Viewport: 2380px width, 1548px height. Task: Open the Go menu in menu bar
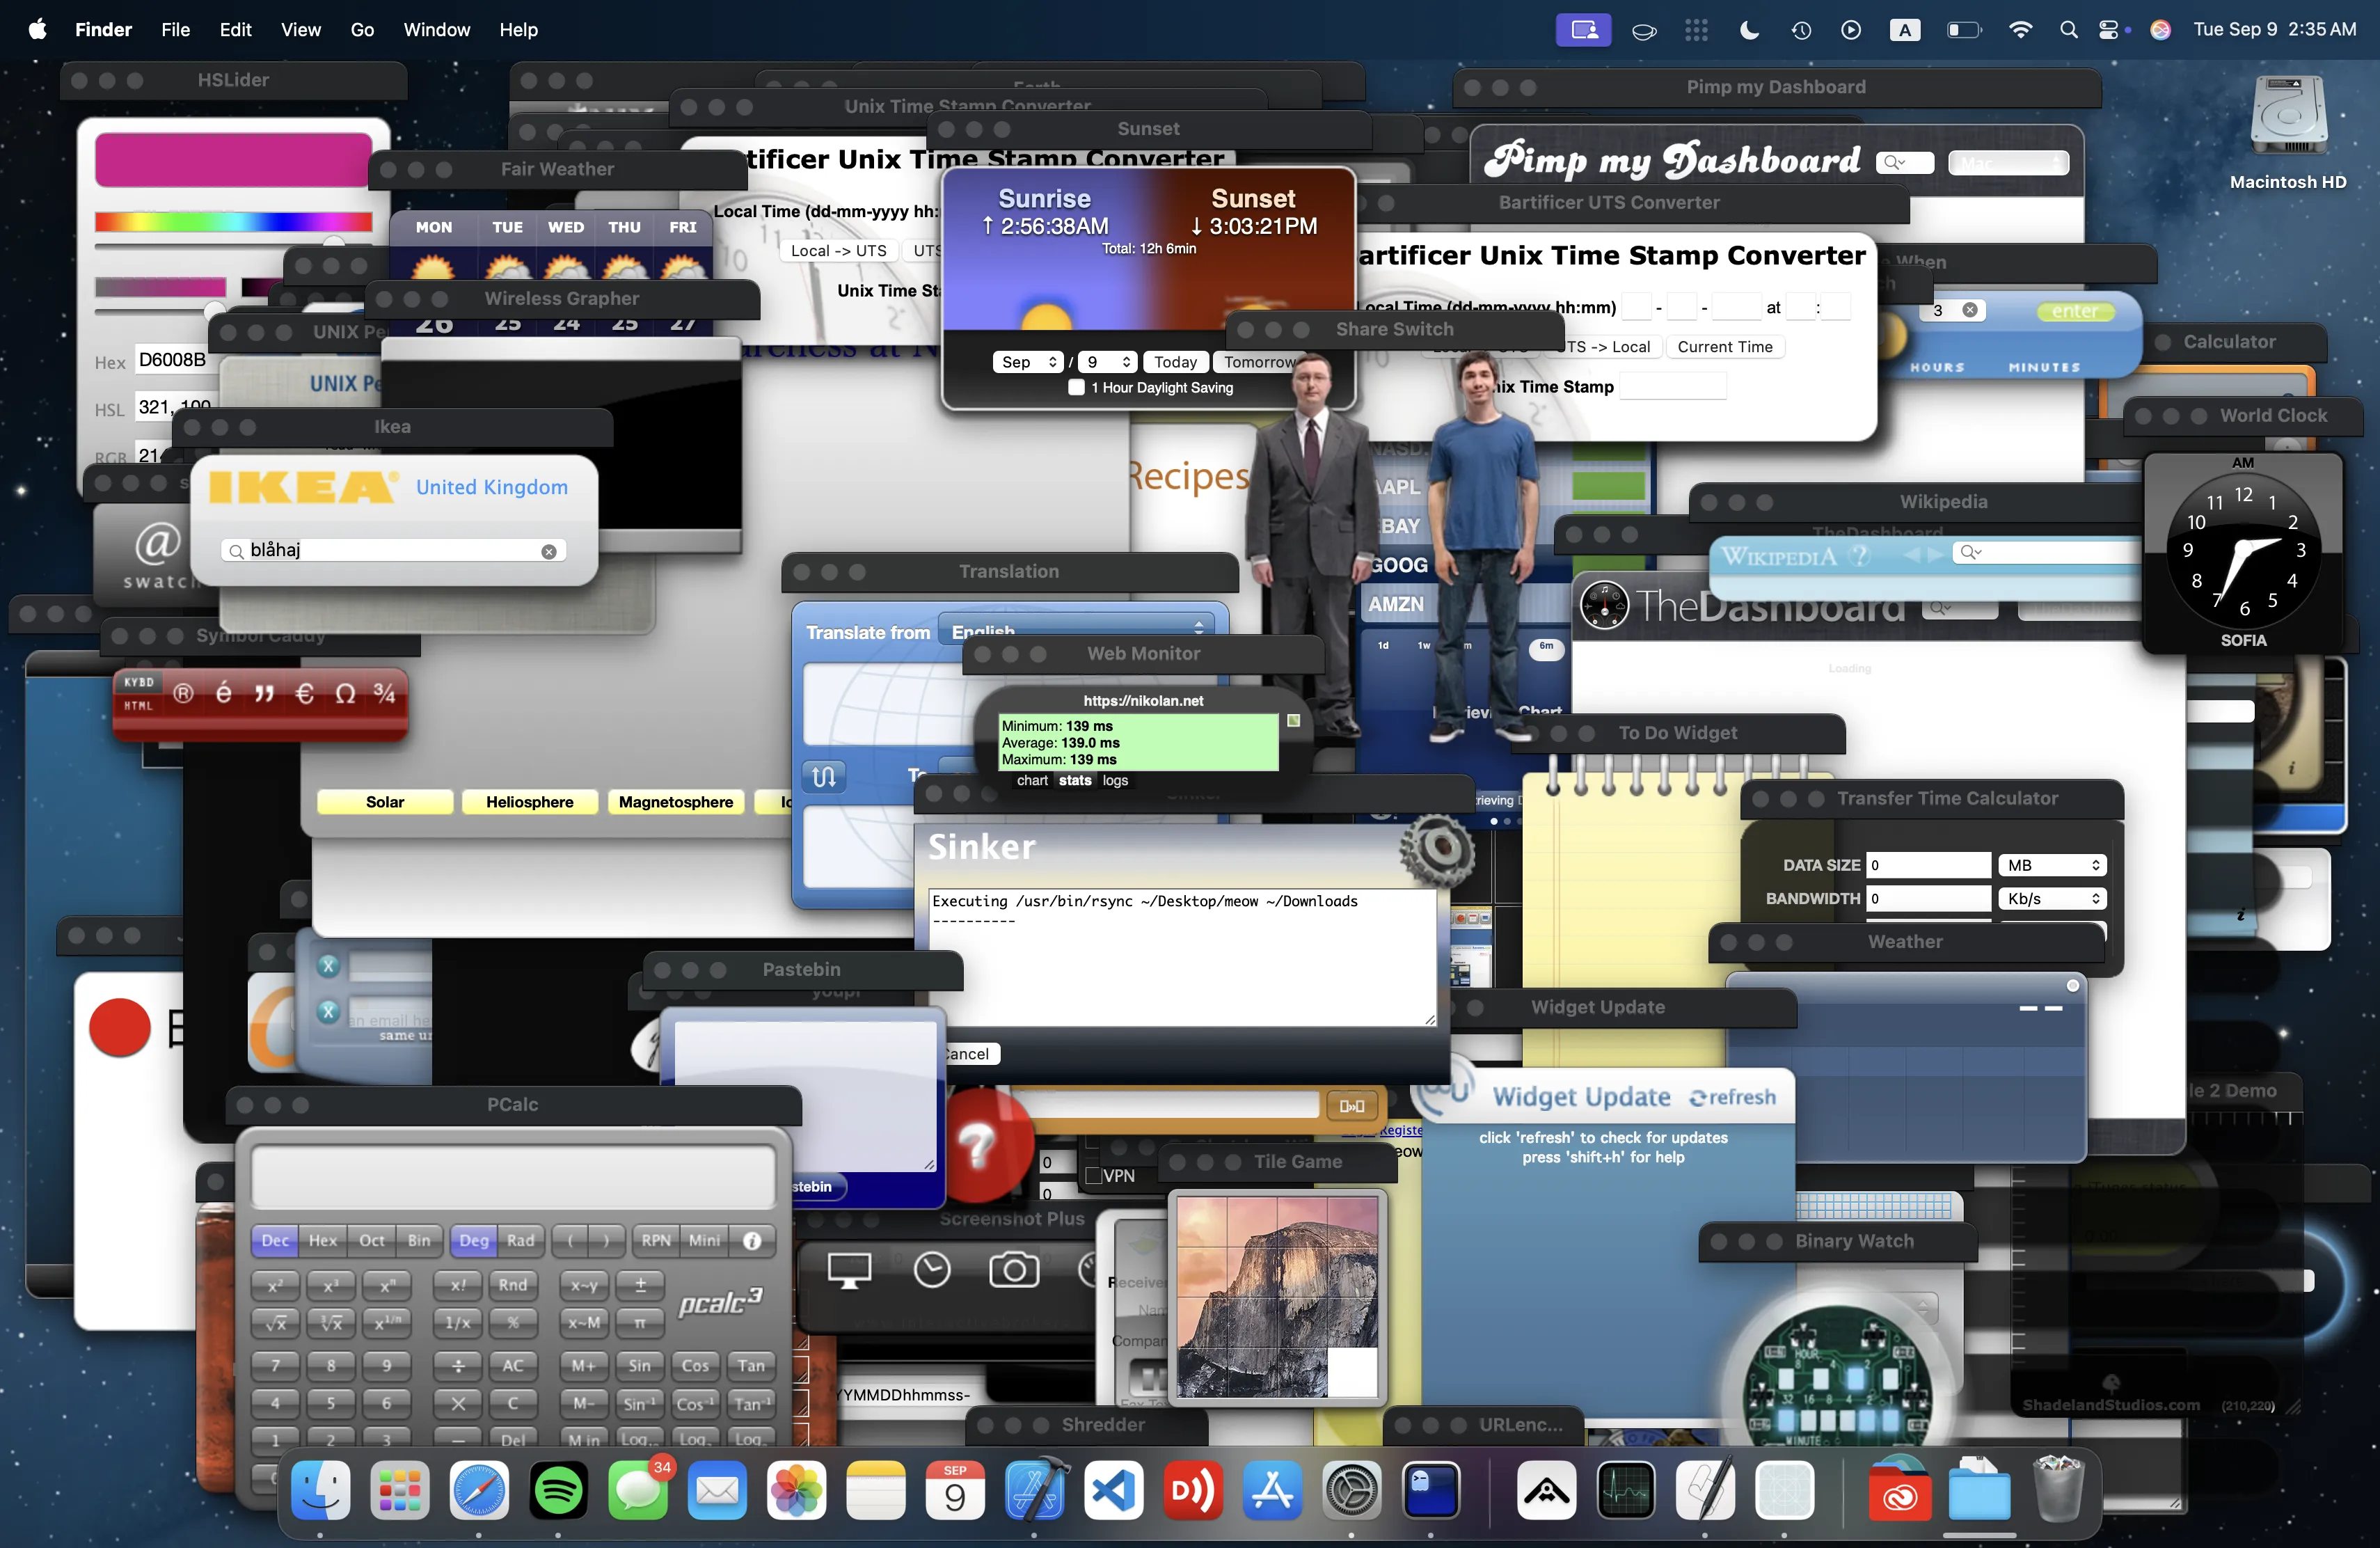click(x=362, y=30)
